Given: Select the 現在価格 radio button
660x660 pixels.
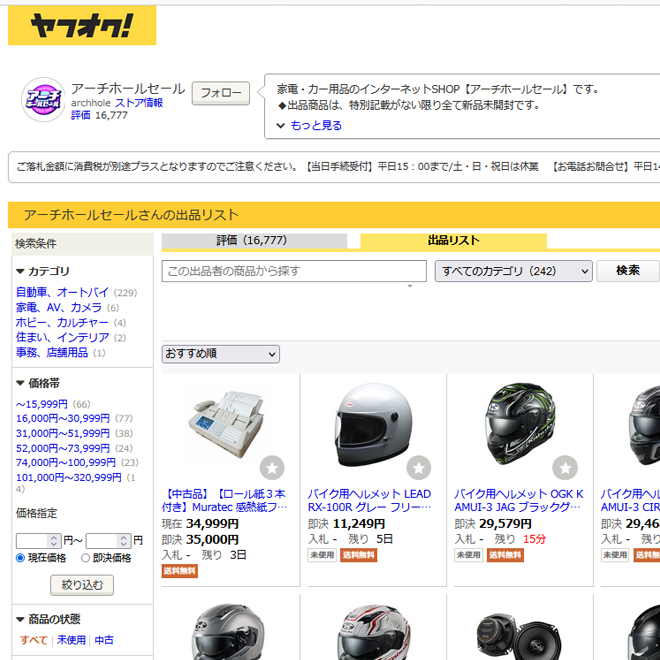Looking at the screenshot, I should [x=21, y=558].
